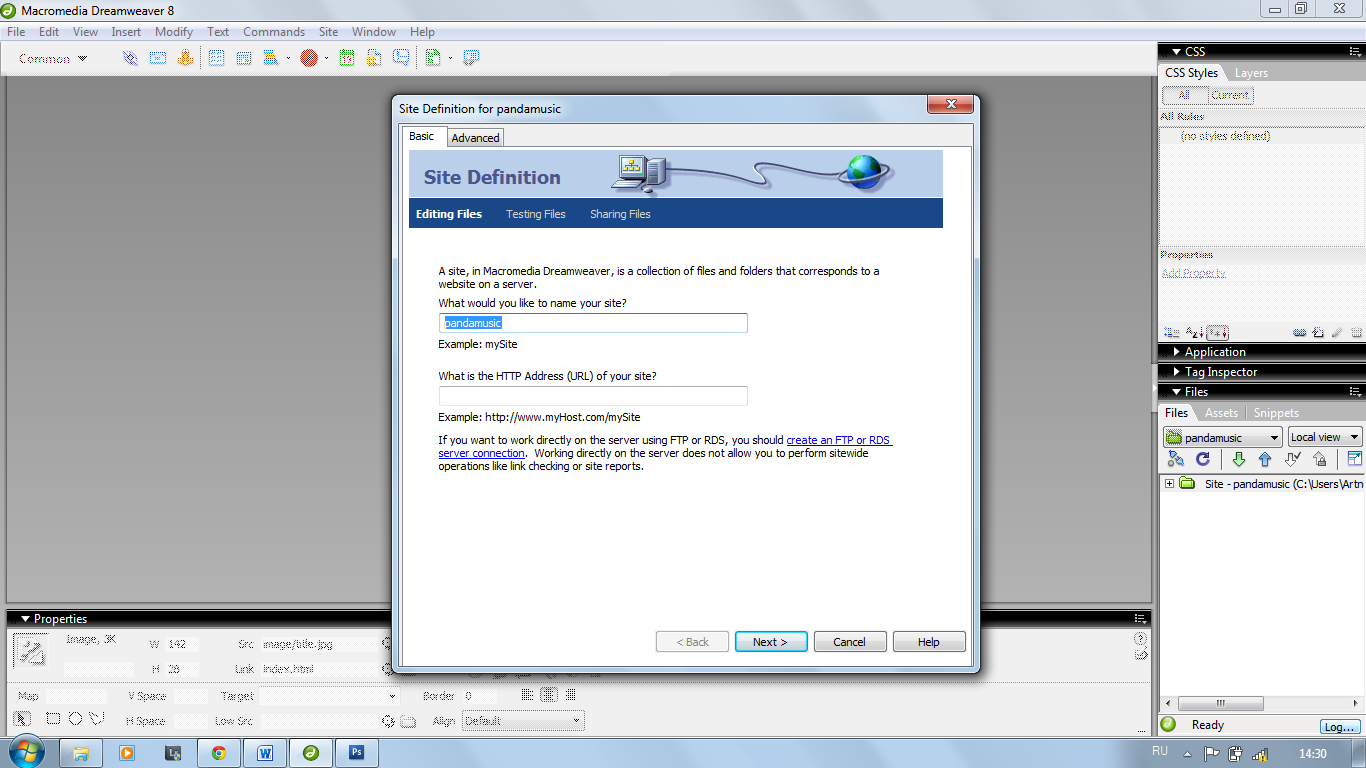Toggle the All view button in CSS Styles
Viewport: 1366px width, 768px height.
click(1185, 95)
